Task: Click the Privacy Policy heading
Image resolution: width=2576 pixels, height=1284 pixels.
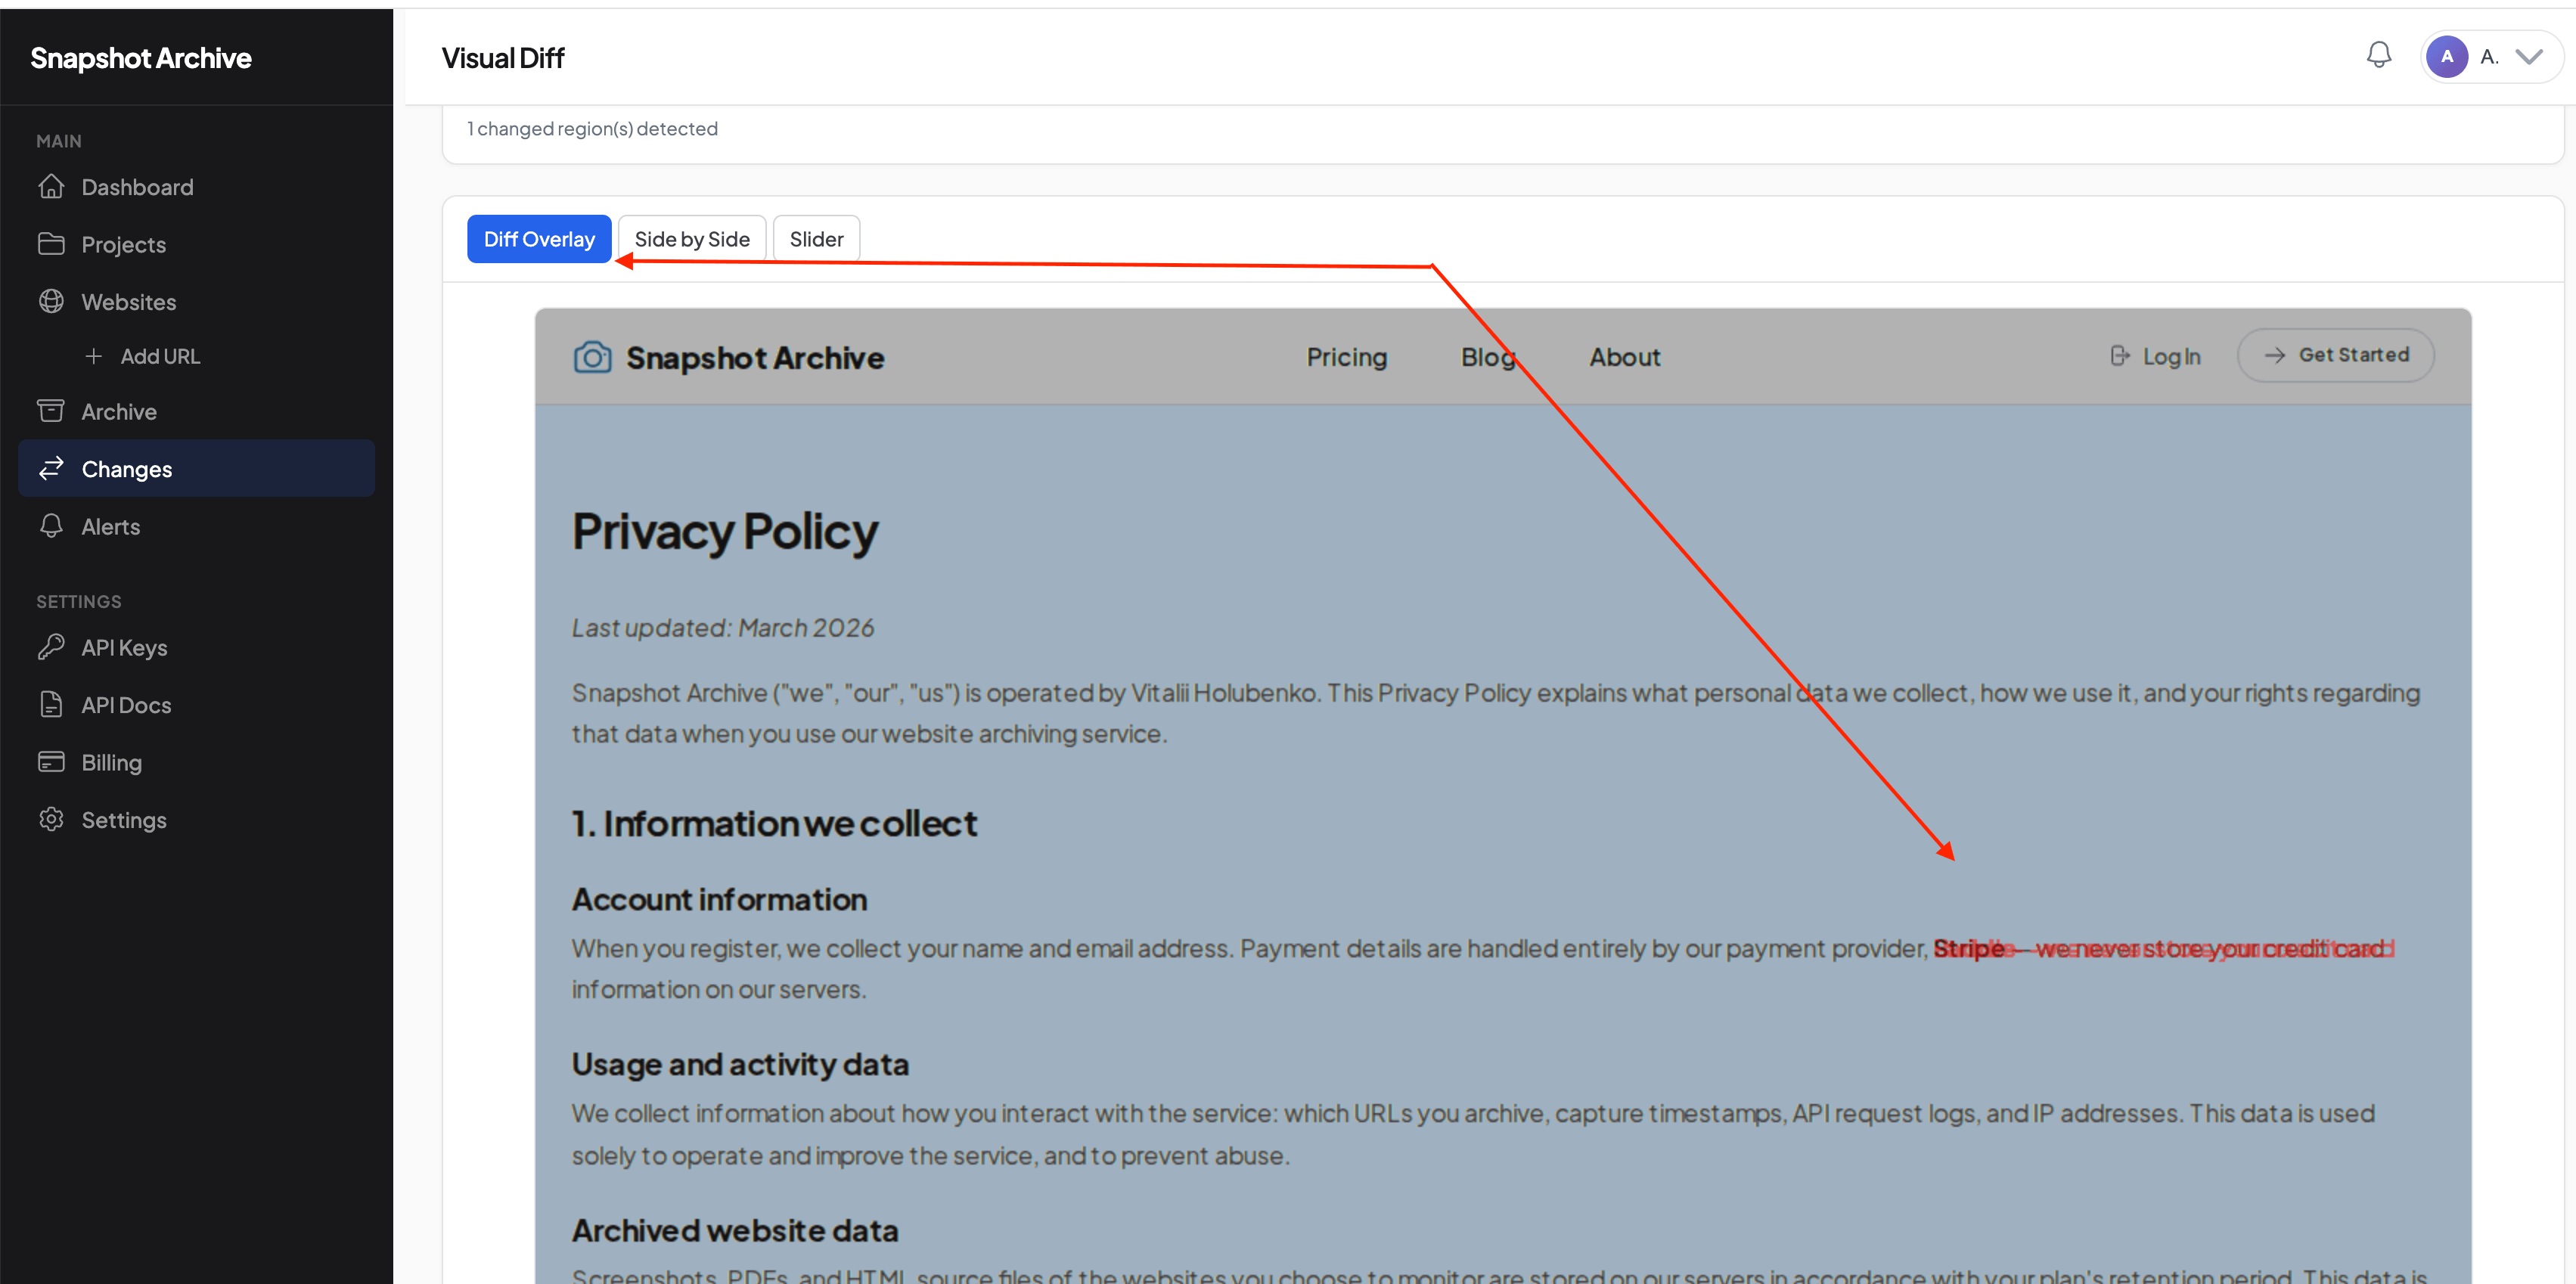Action: coord(725,531)
